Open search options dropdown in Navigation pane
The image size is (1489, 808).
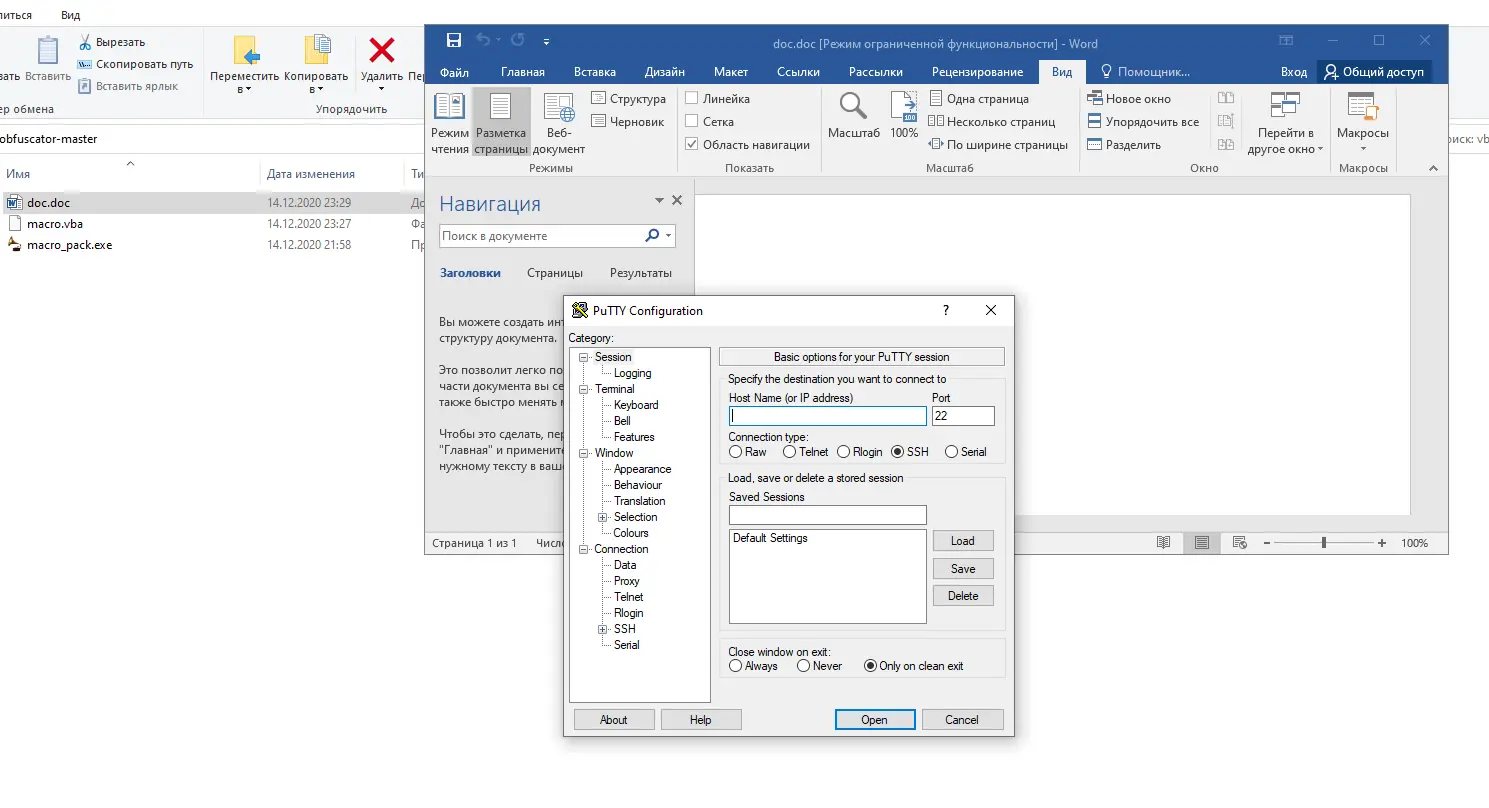(668, 237)
